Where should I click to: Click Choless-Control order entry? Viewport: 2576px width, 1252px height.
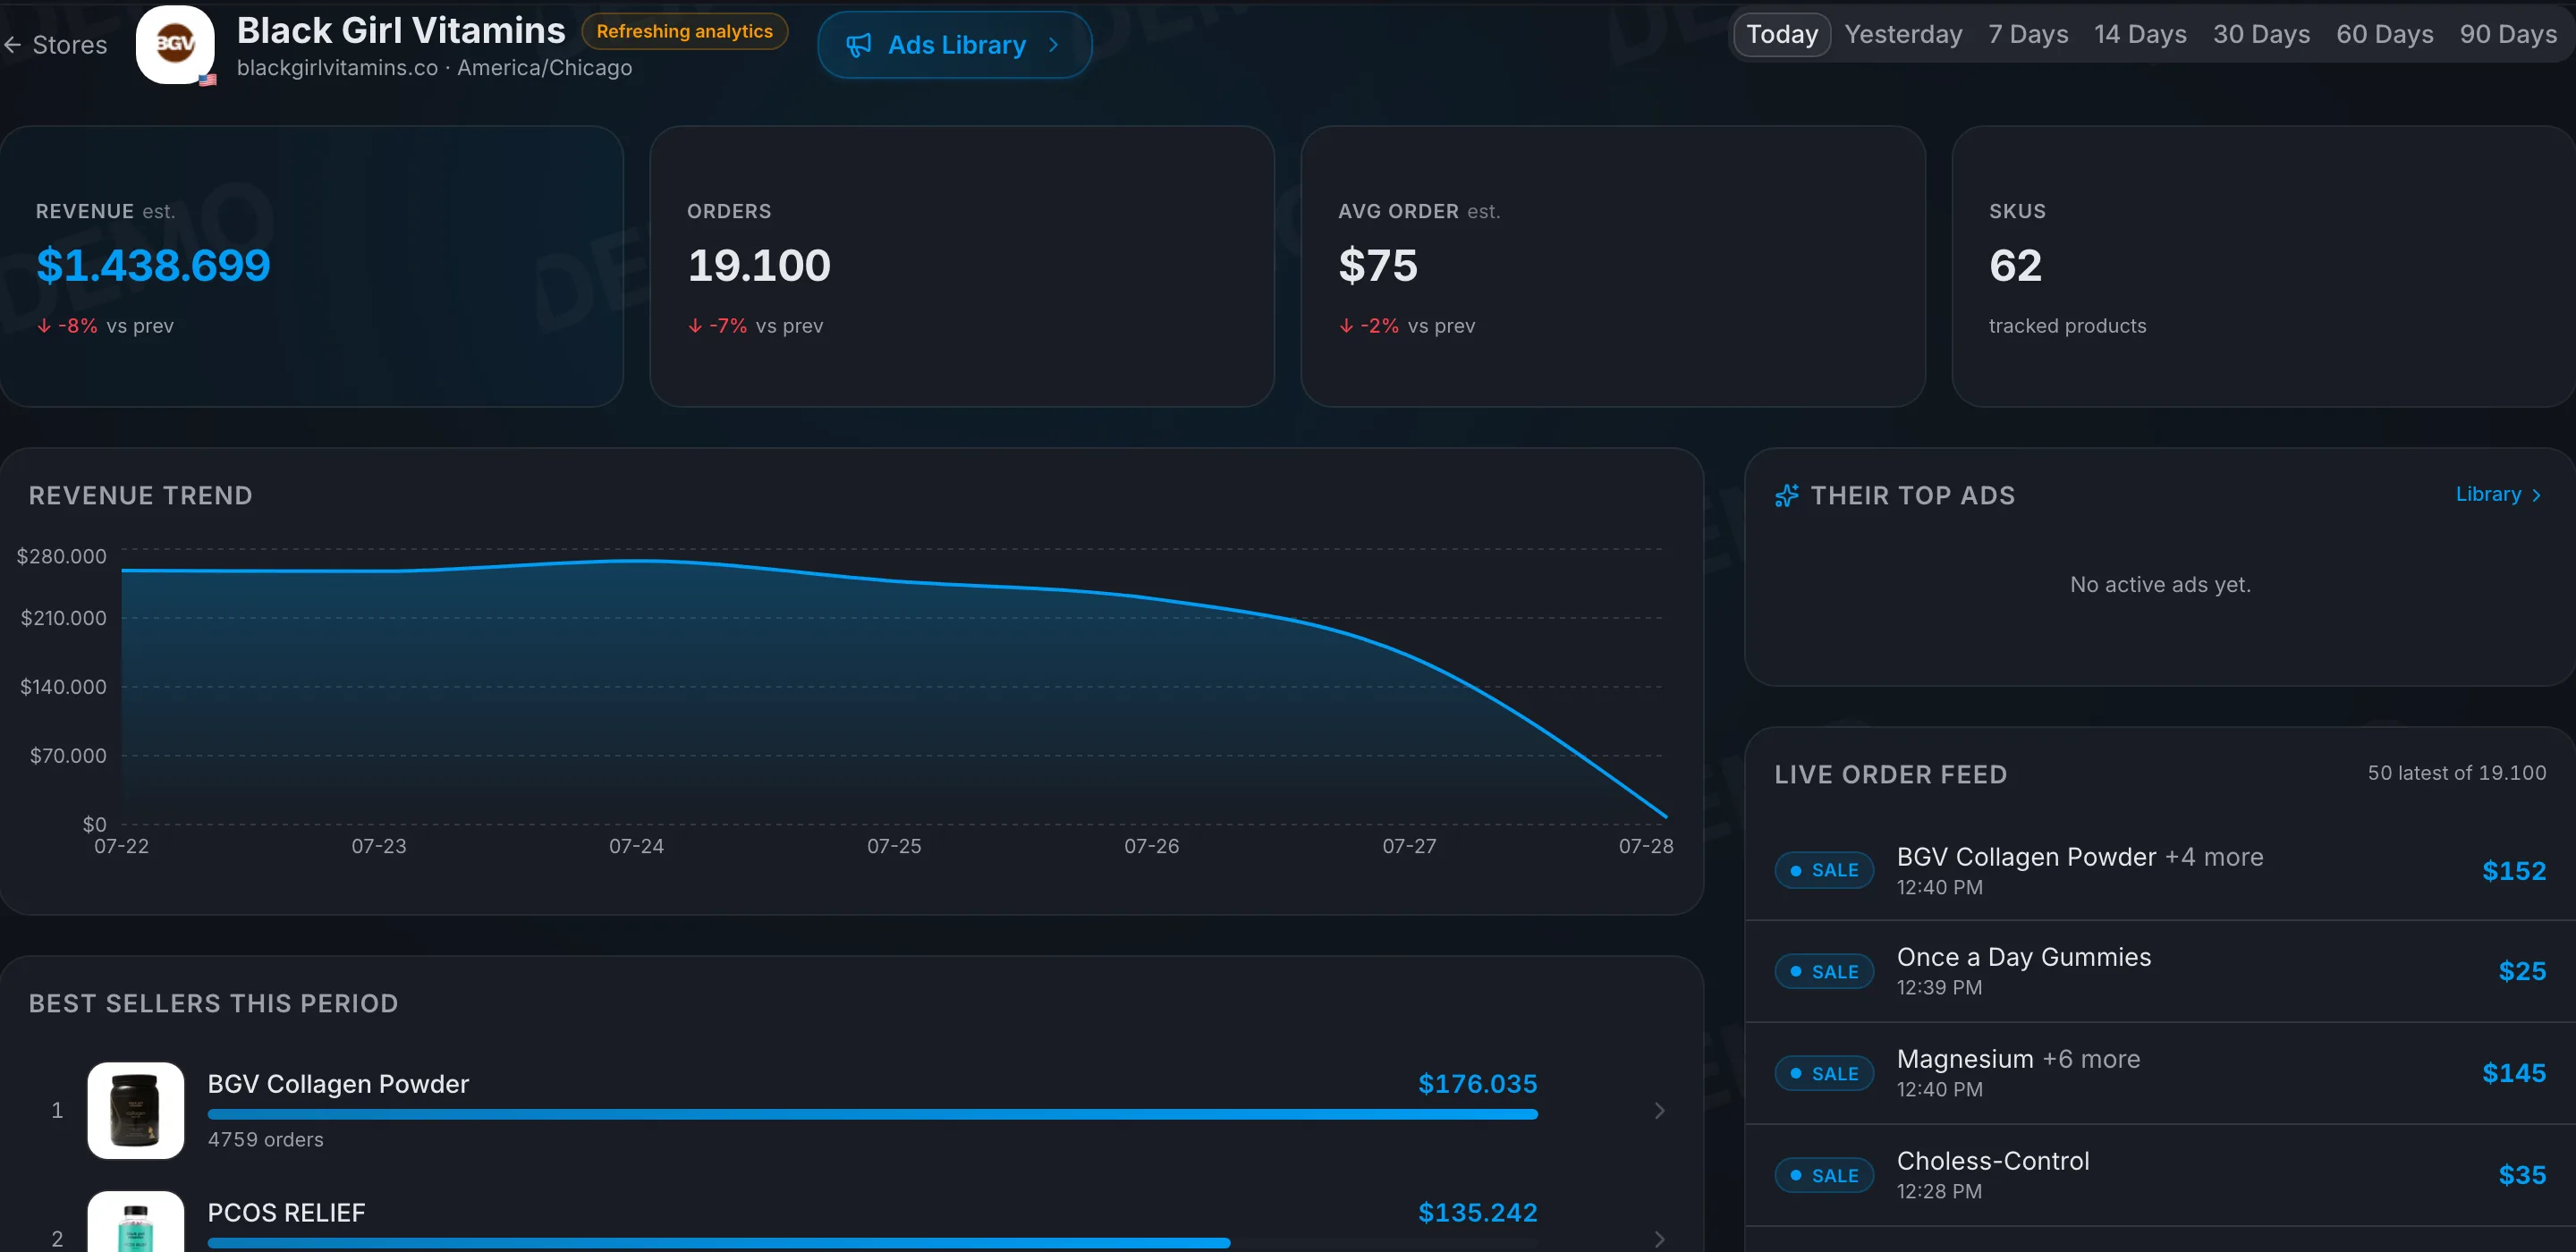tap(1993, 1161)
